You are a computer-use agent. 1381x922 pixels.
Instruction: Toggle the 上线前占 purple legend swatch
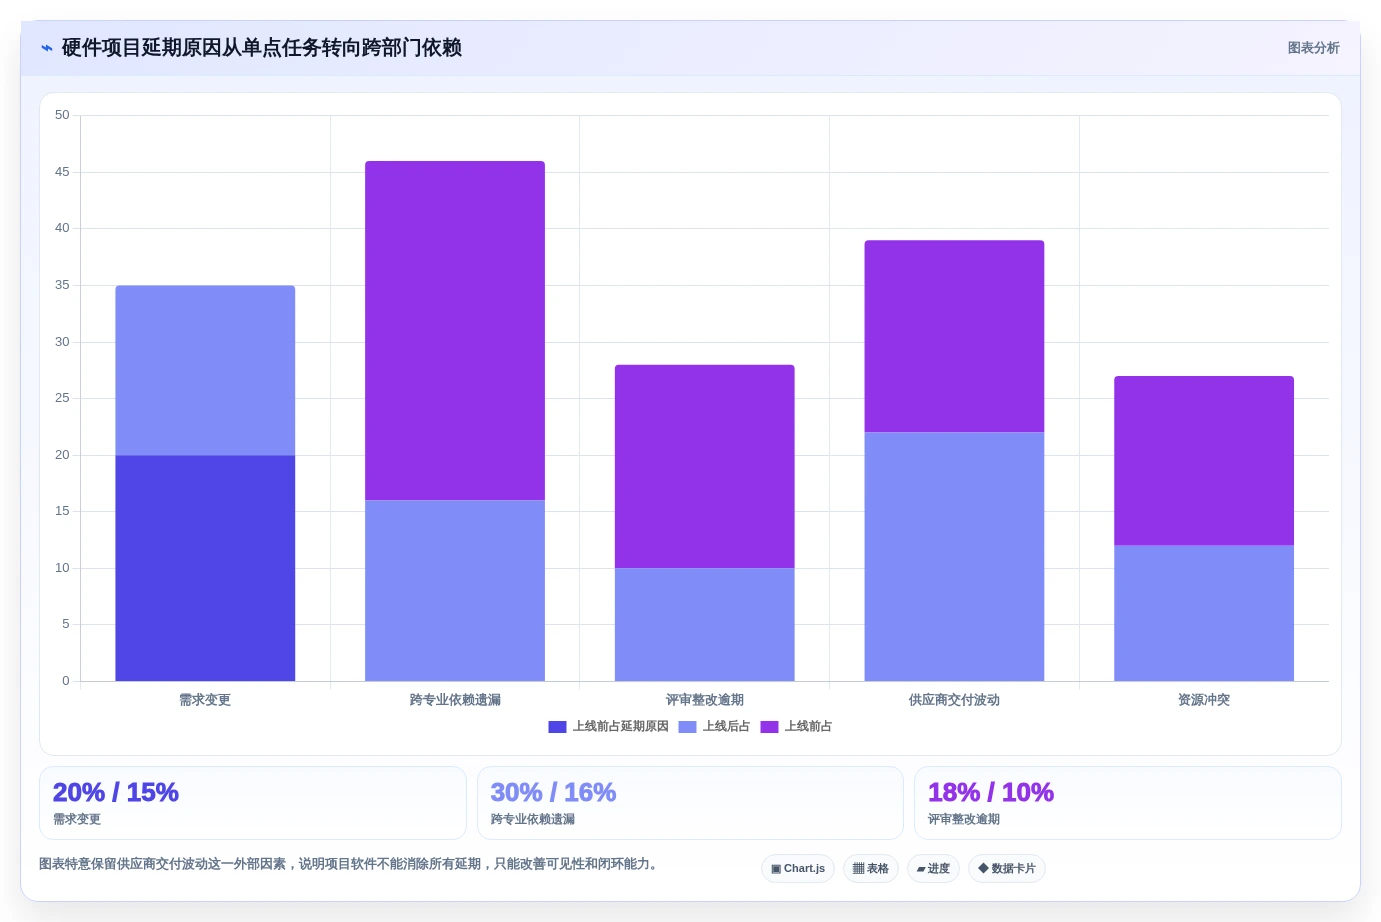click(x=769, y=727)
